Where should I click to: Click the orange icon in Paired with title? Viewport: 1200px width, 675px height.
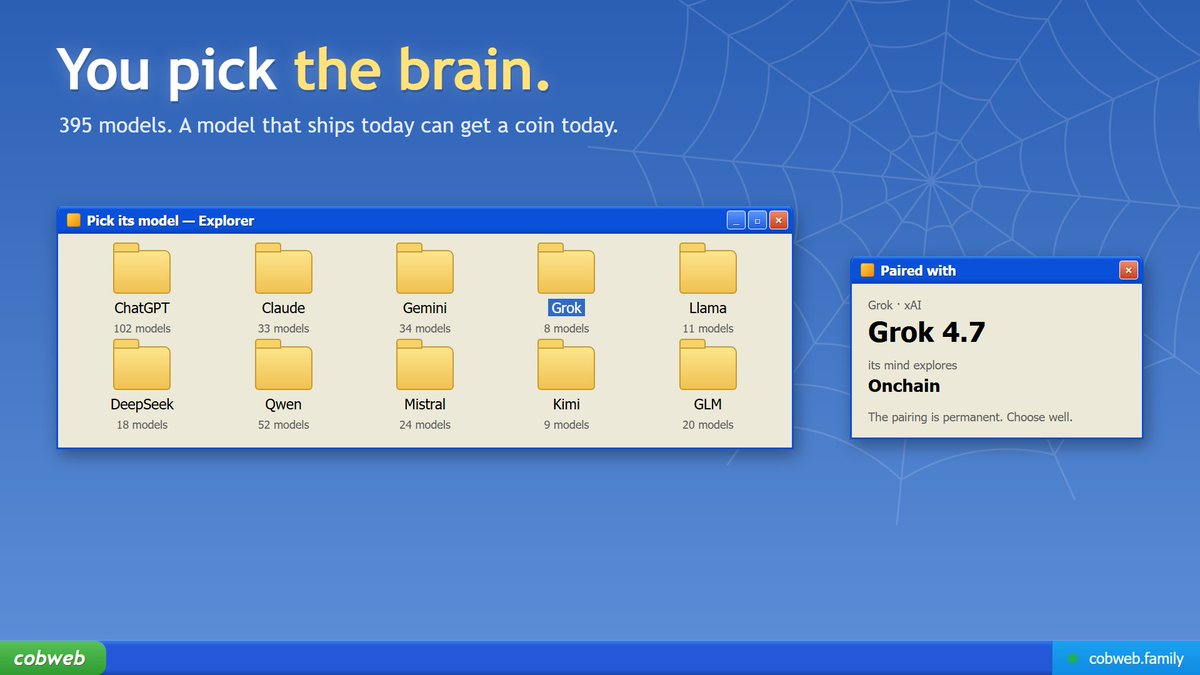867,271
